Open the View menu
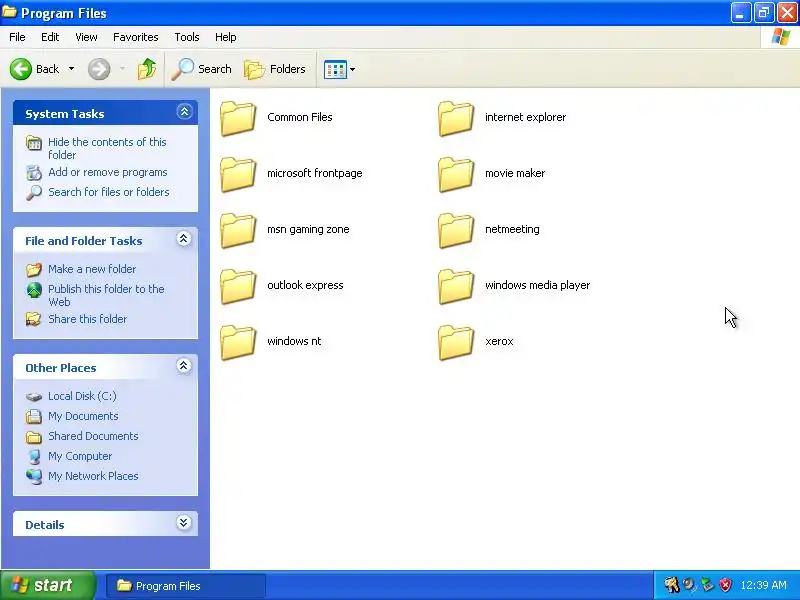This screenshot has height=600, width=800. point(86,37)
